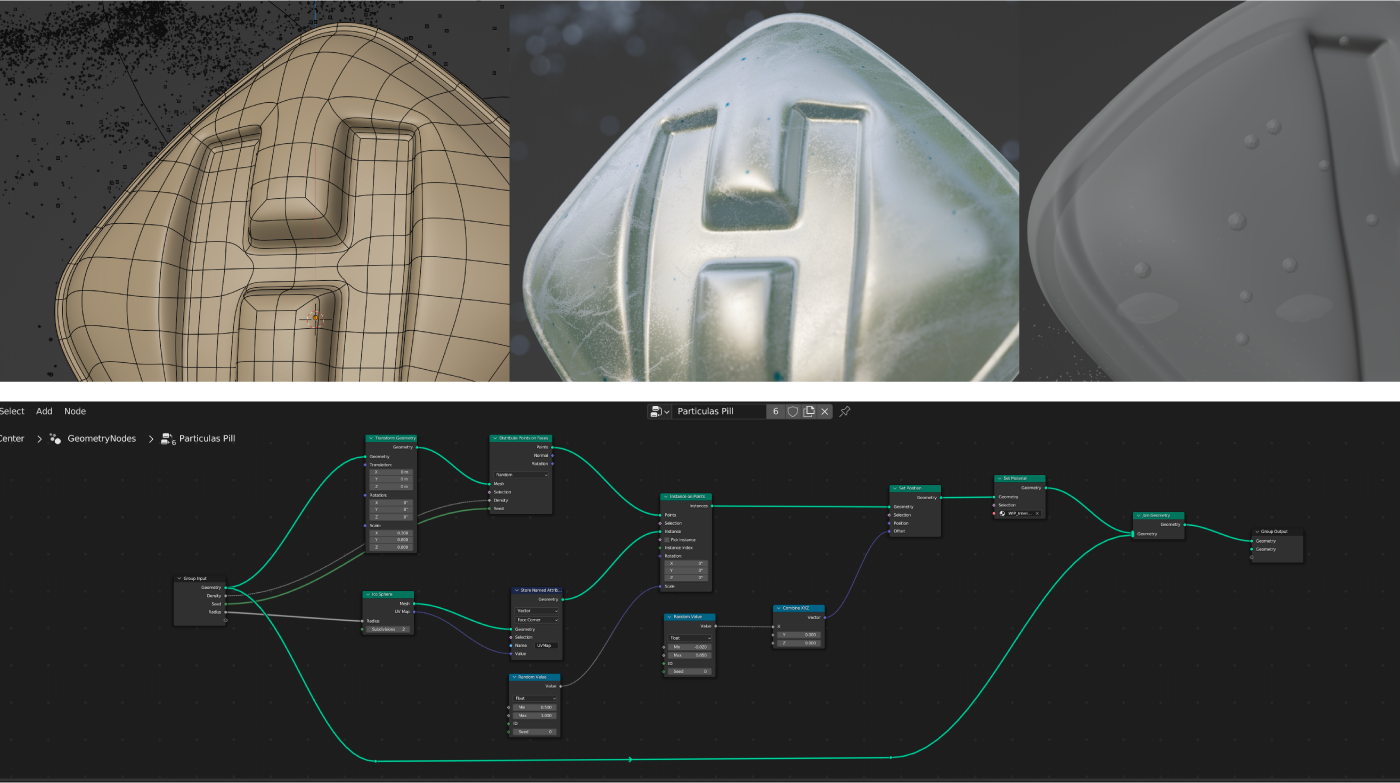The height and width of the screenshot is (783, 1400).
Task: Unlink the Particulas Pill node group
Action: coord(825,411)
